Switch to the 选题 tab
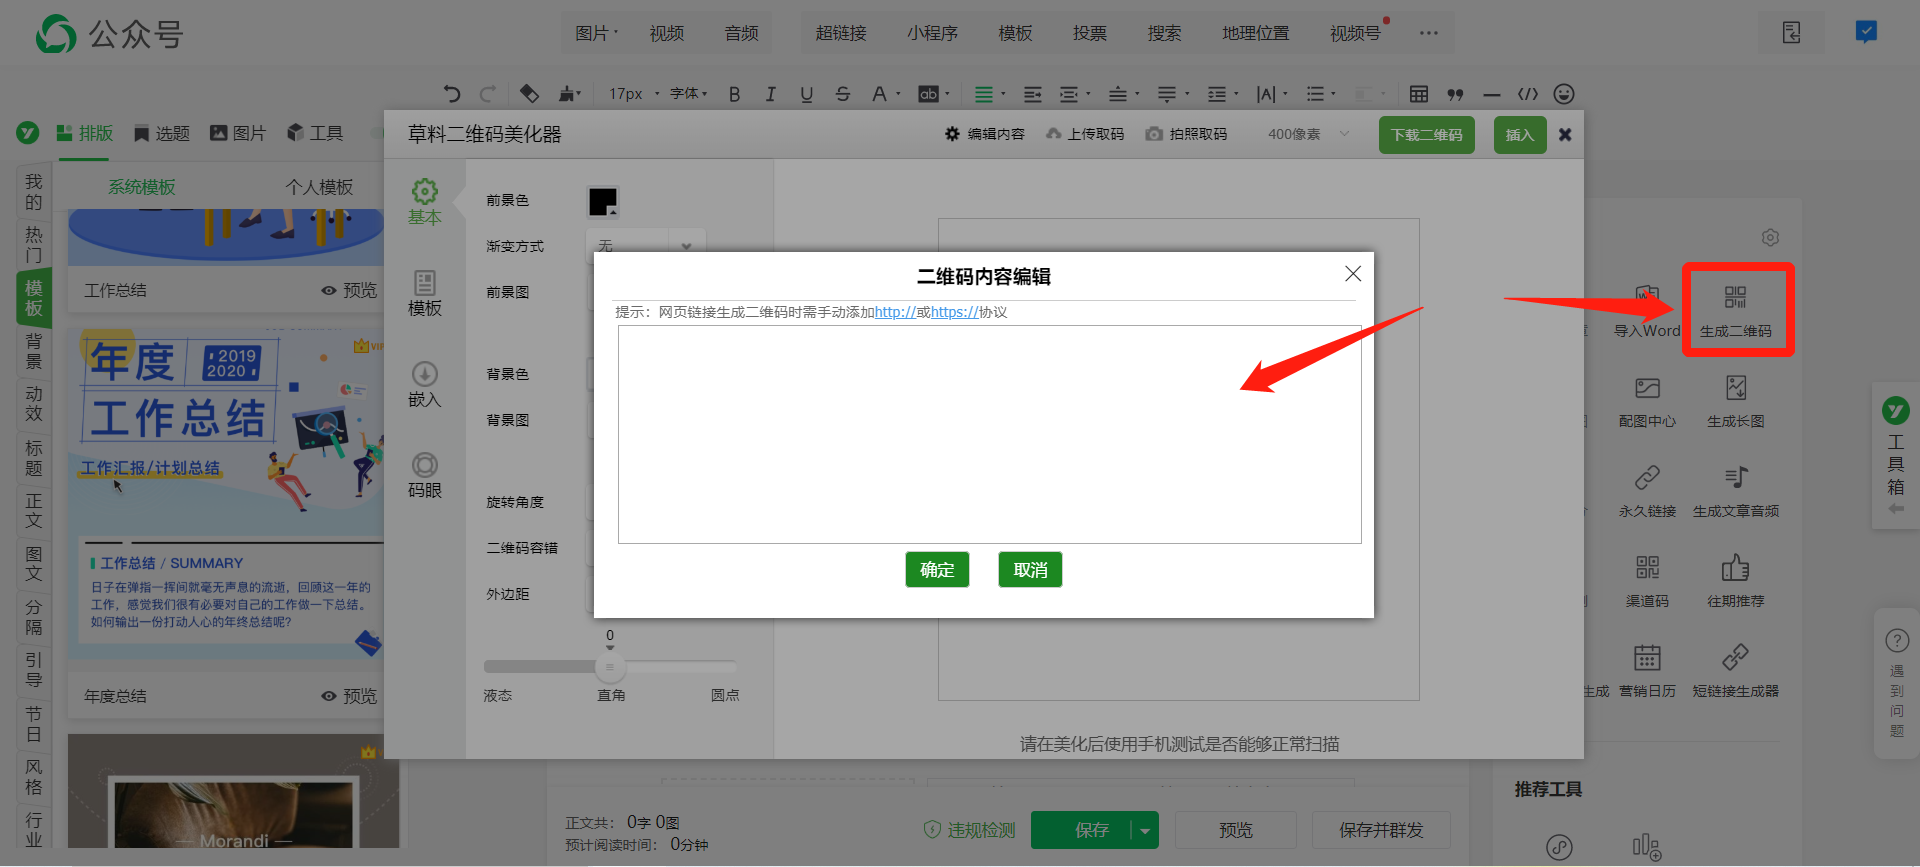 161,133
